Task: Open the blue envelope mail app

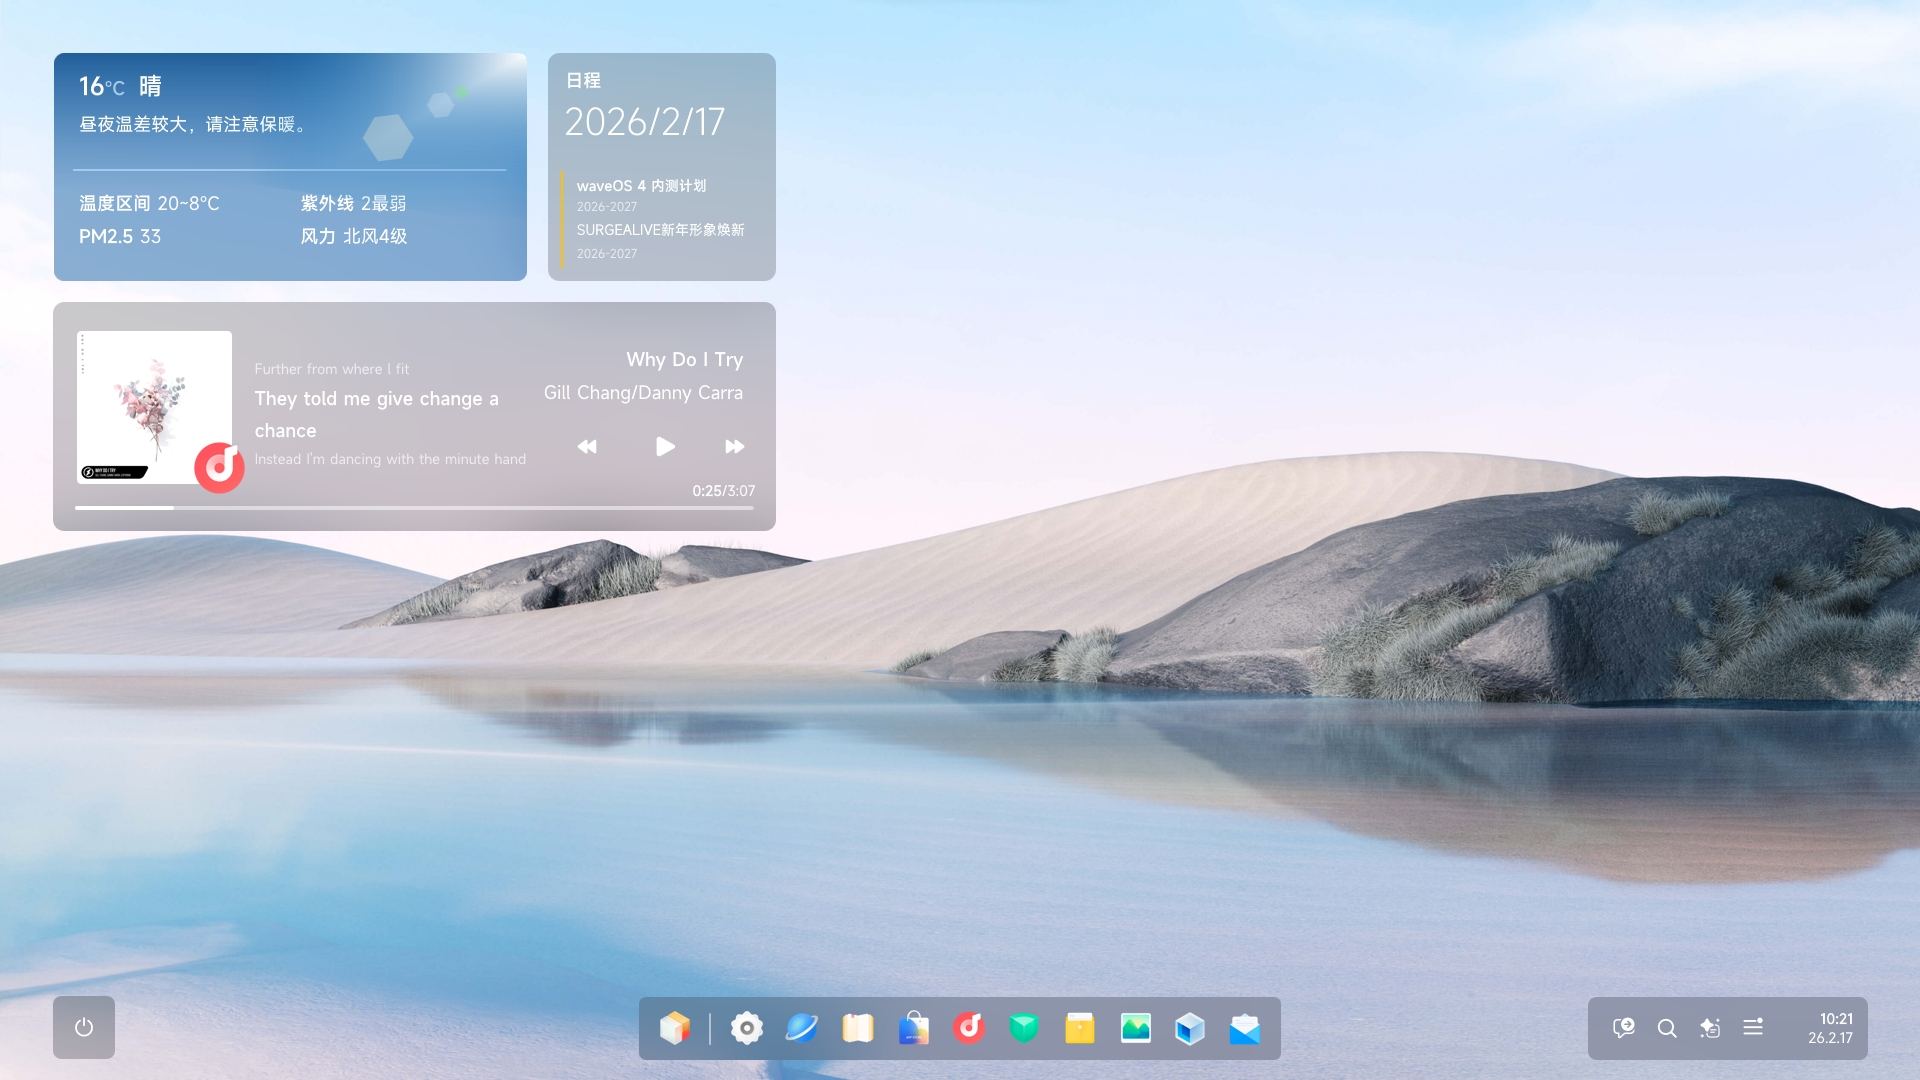Action: [x=1245, y=1028]
